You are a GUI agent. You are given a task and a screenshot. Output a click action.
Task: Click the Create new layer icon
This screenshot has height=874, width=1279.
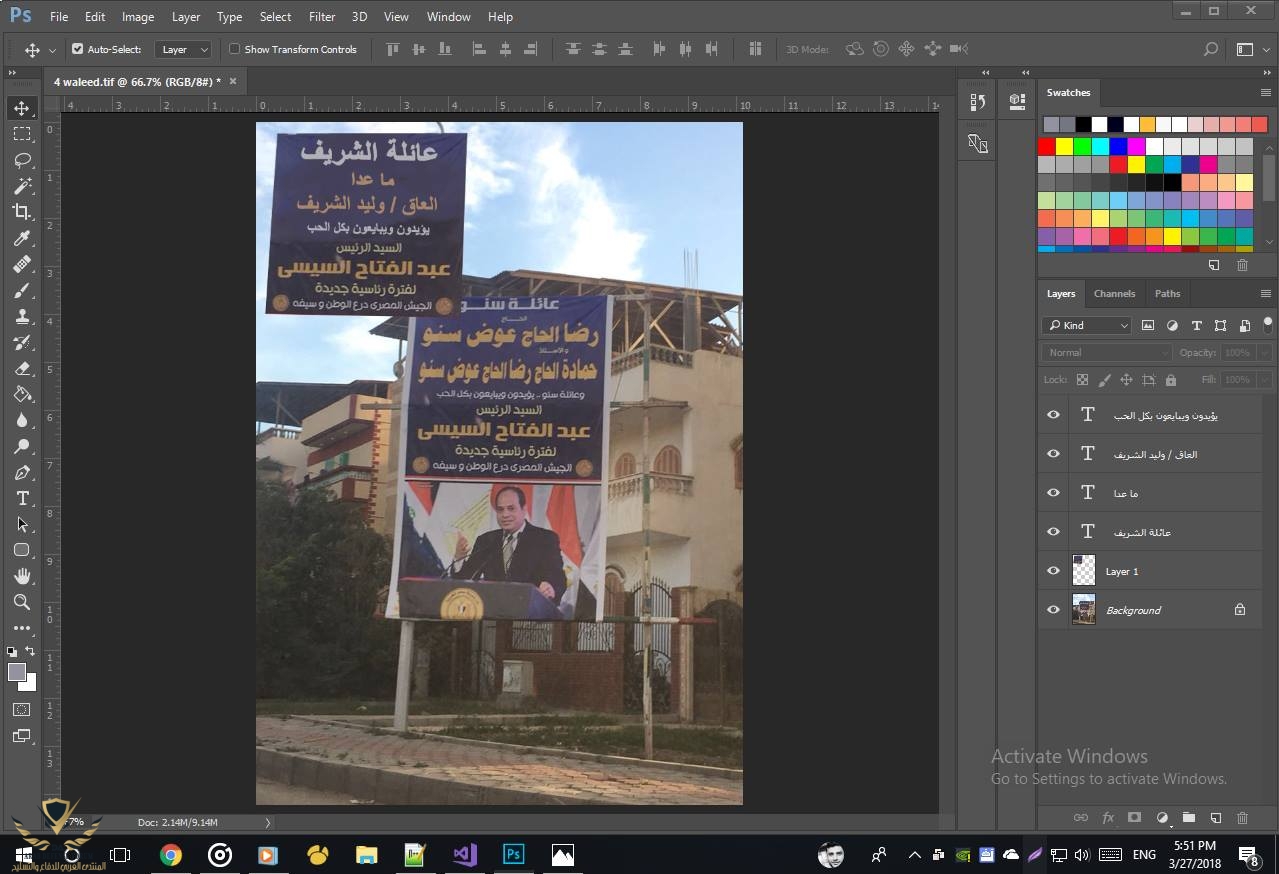(x=1216, y=817)
